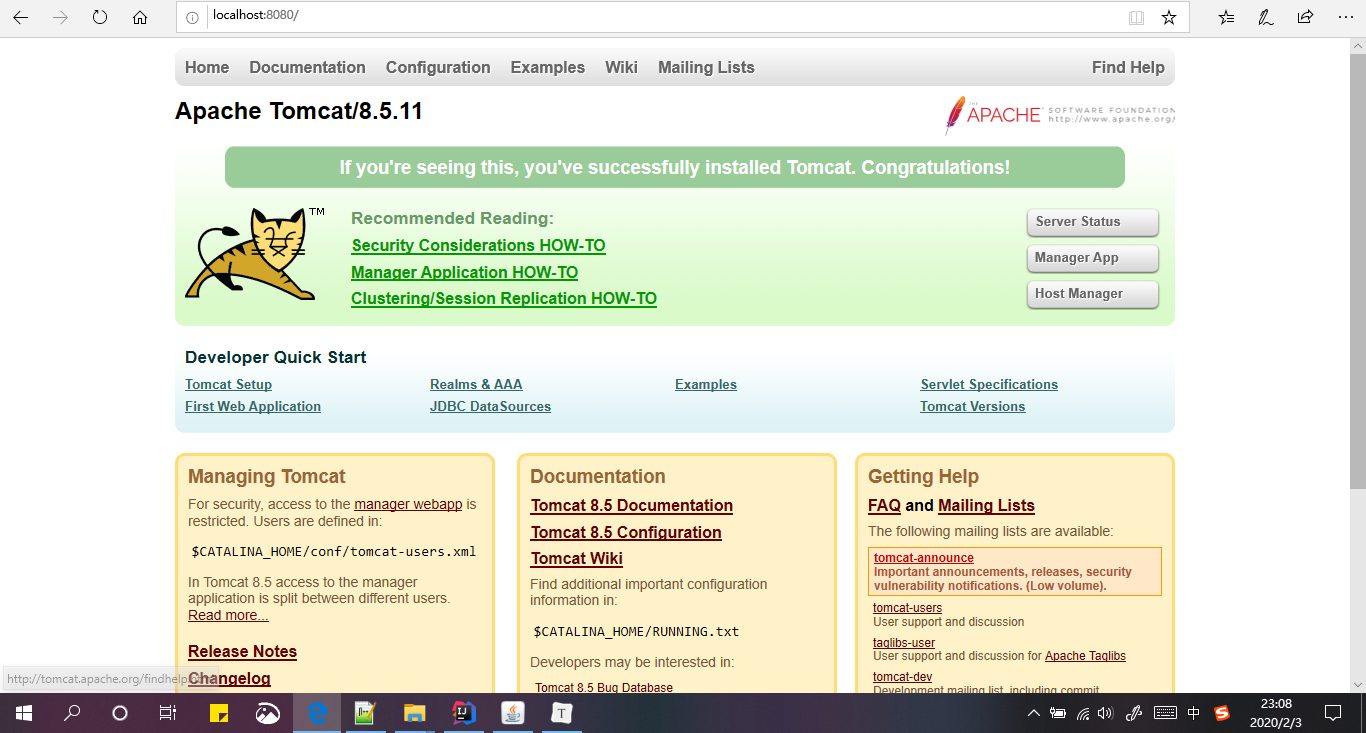
Task: Open reading view icon in address bar
Action: pyautogui.click(x=1136, y=17)
